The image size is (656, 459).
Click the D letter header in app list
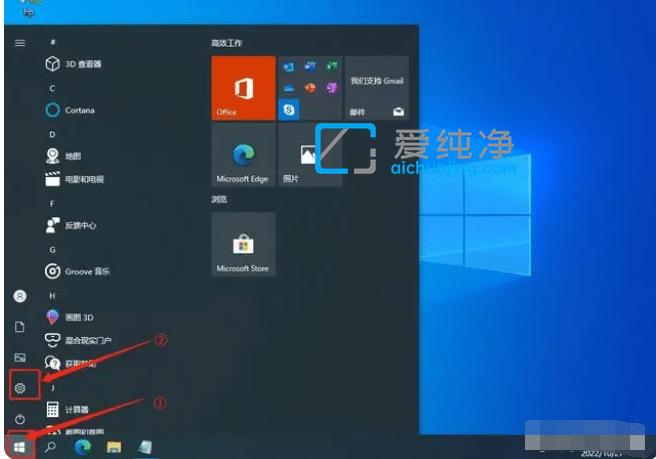click(52, 134)
